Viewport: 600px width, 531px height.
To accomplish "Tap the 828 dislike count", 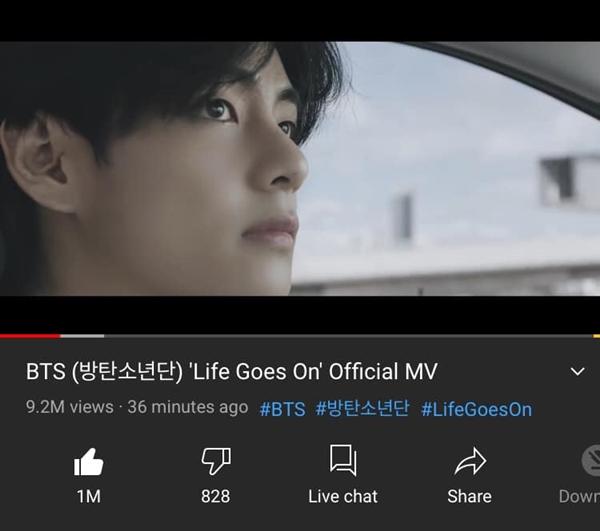I will point(216,496).
